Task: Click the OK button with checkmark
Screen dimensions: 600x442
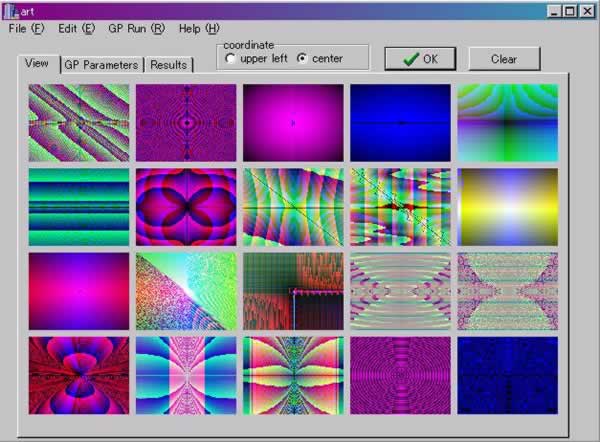Action: point(420,59)
